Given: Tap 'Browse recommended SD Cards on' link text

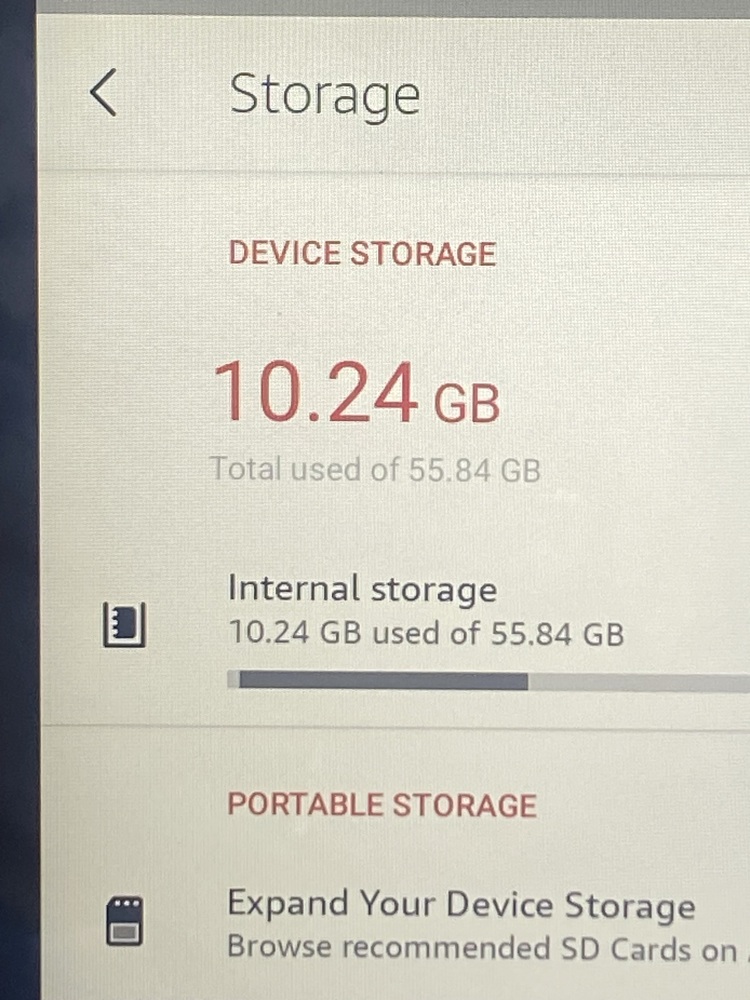Looking at the screenshot, I should pos(483,948).
